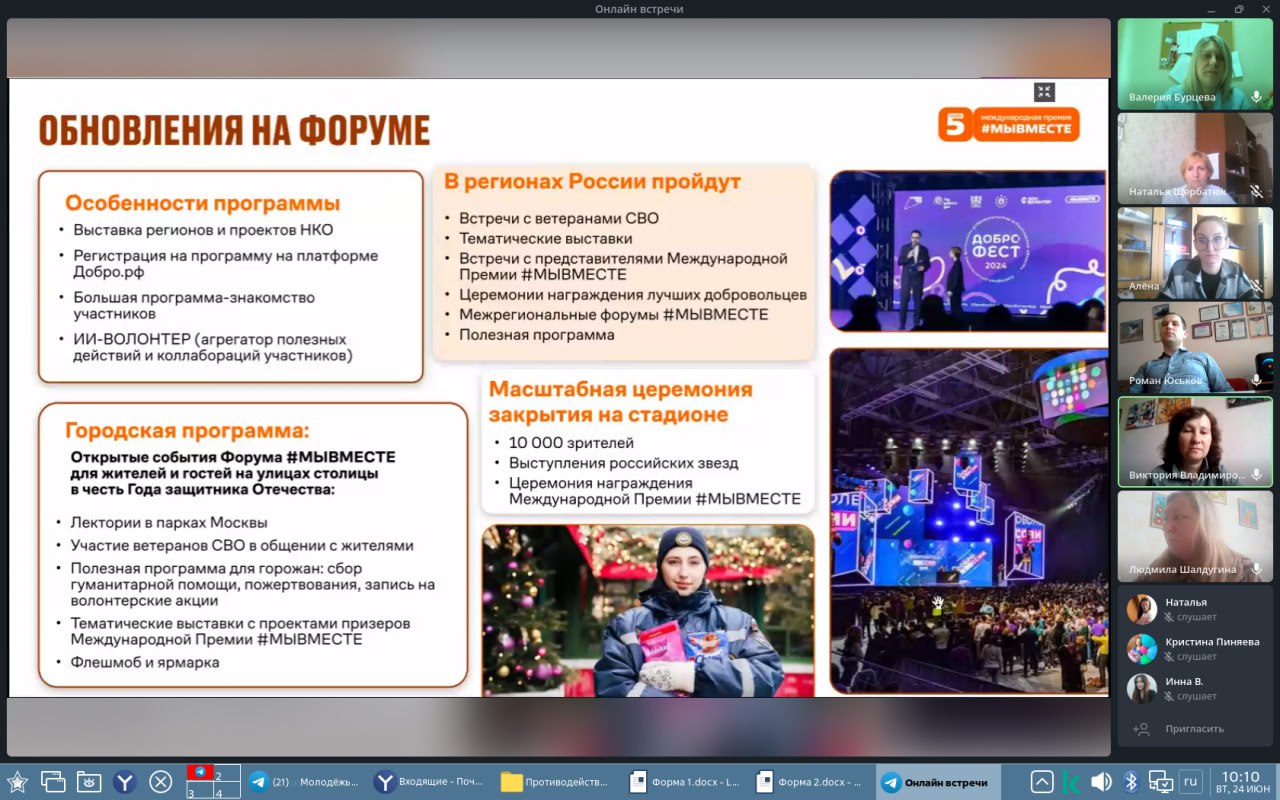Expand hidden system tray icons arrow
This screenshot has height=800, width=1280.
pos(1042,782)
